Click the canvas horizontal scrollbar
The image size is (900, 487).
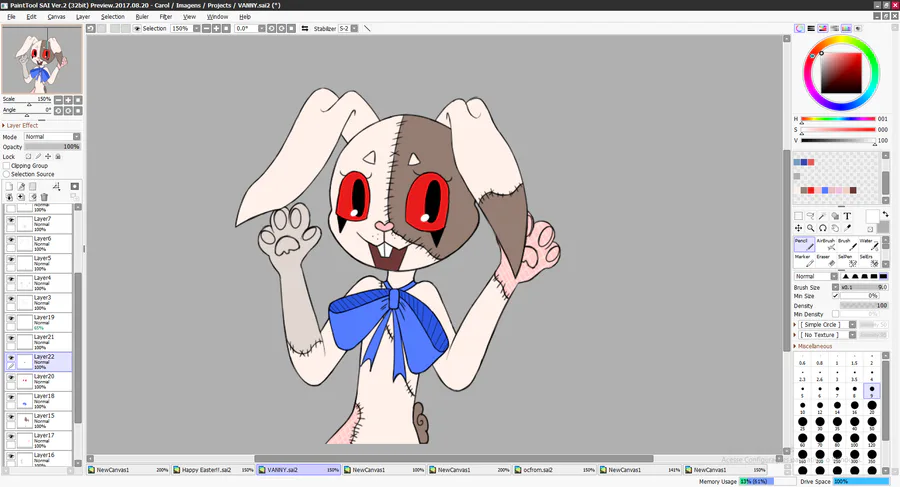coord(453,458)
